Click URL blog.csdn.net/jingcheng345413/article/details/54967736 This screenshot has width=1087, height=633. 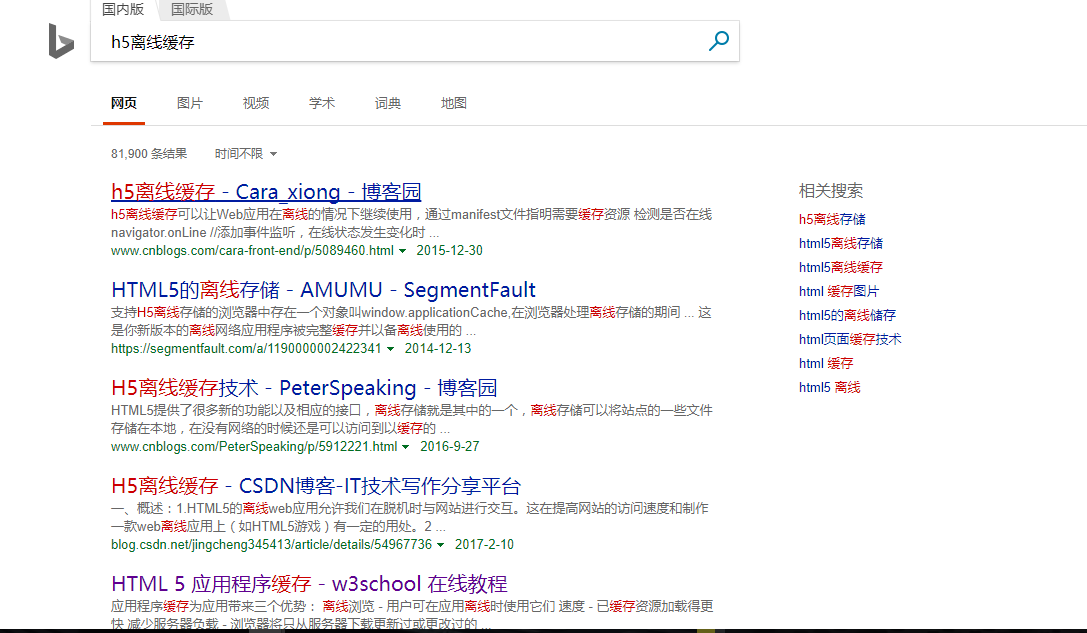[271, 544]
